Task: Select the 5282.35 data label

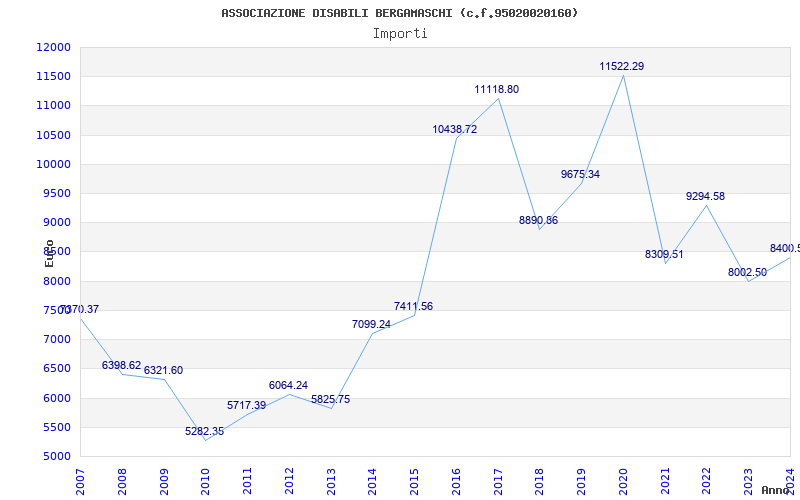Action: tap(205, 431)
